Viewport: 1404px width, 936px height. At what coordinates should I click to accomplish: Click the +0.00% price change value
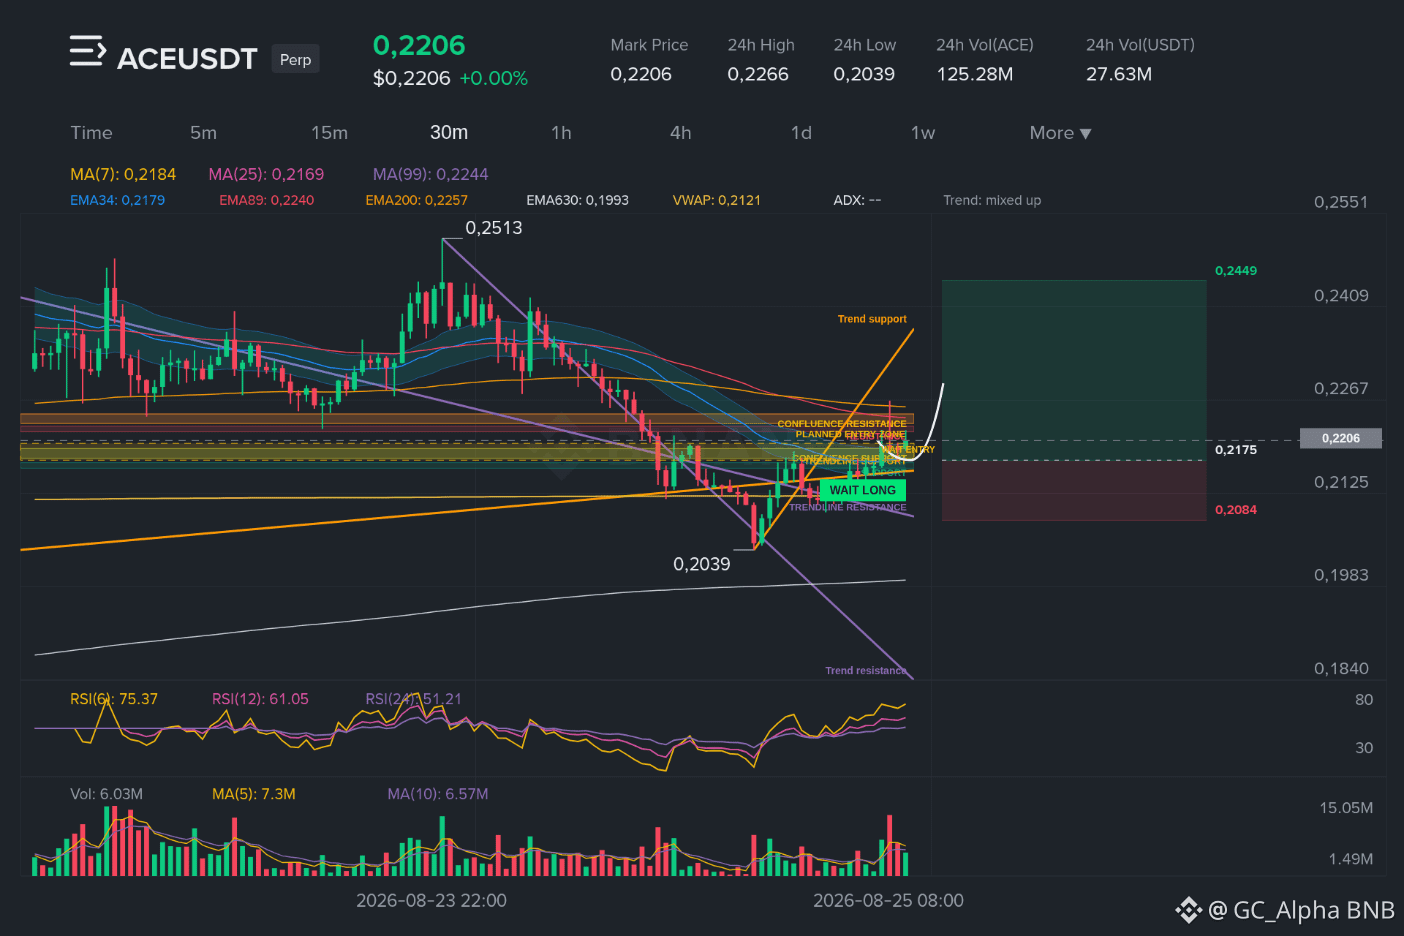(494, 78)
